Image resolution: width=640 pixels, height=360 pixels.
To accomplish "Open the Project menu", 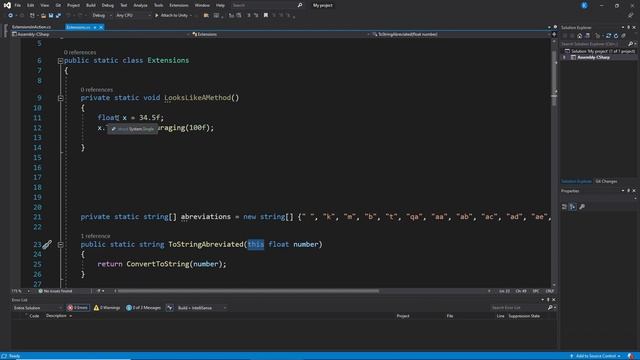I will point(73,5).
